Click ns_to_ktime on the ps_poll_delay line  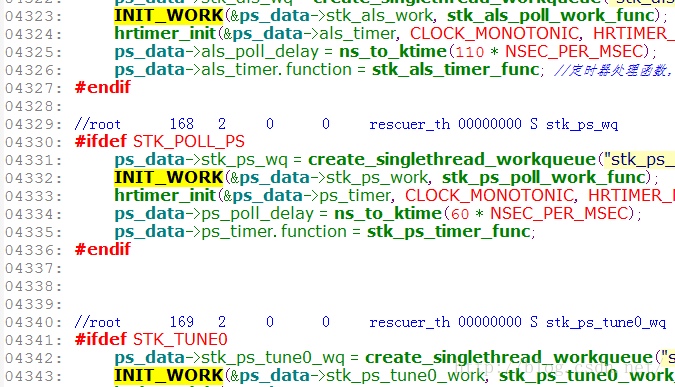coord(388,214)
